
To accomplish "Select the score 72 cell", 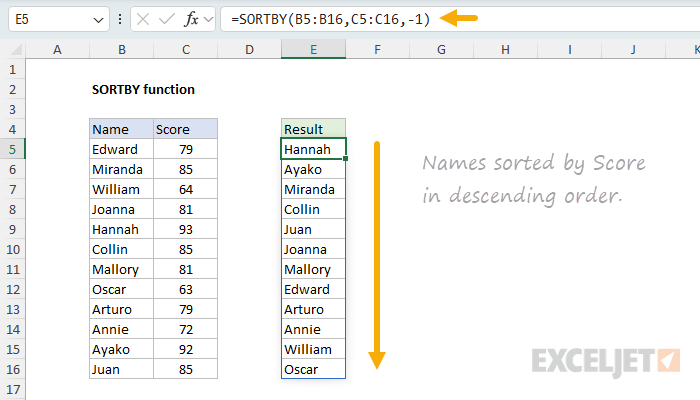I will pyautogui.click(x=186, y=329).
